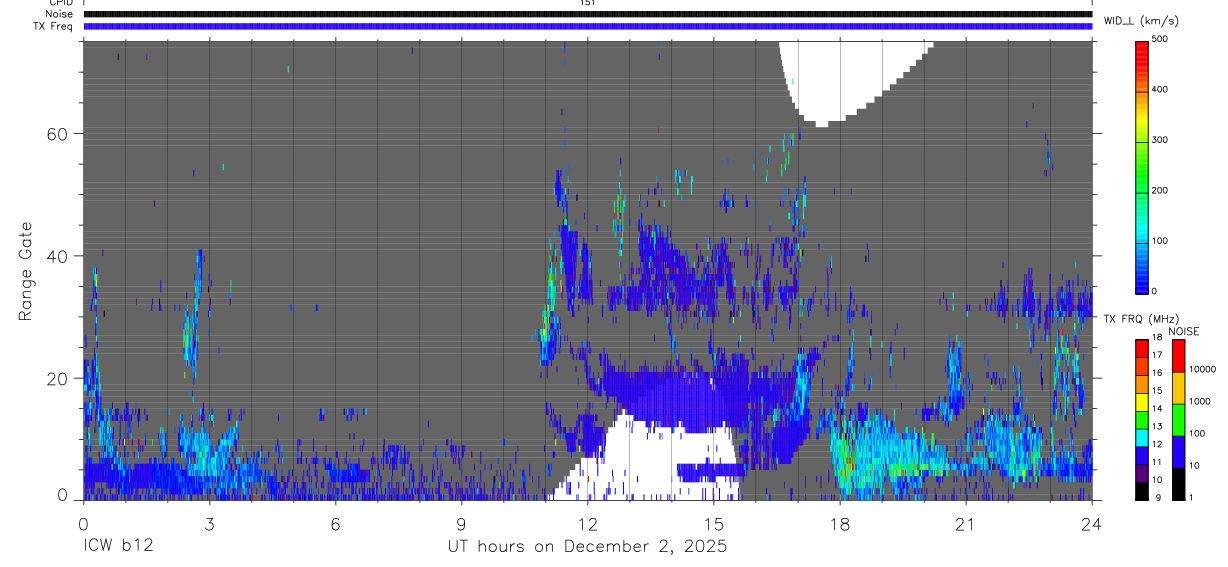Image resolution: width=1228 pixels, height=567 pixels.
Task: Click the "Noise" row label at top left
Action: [59, 14]
